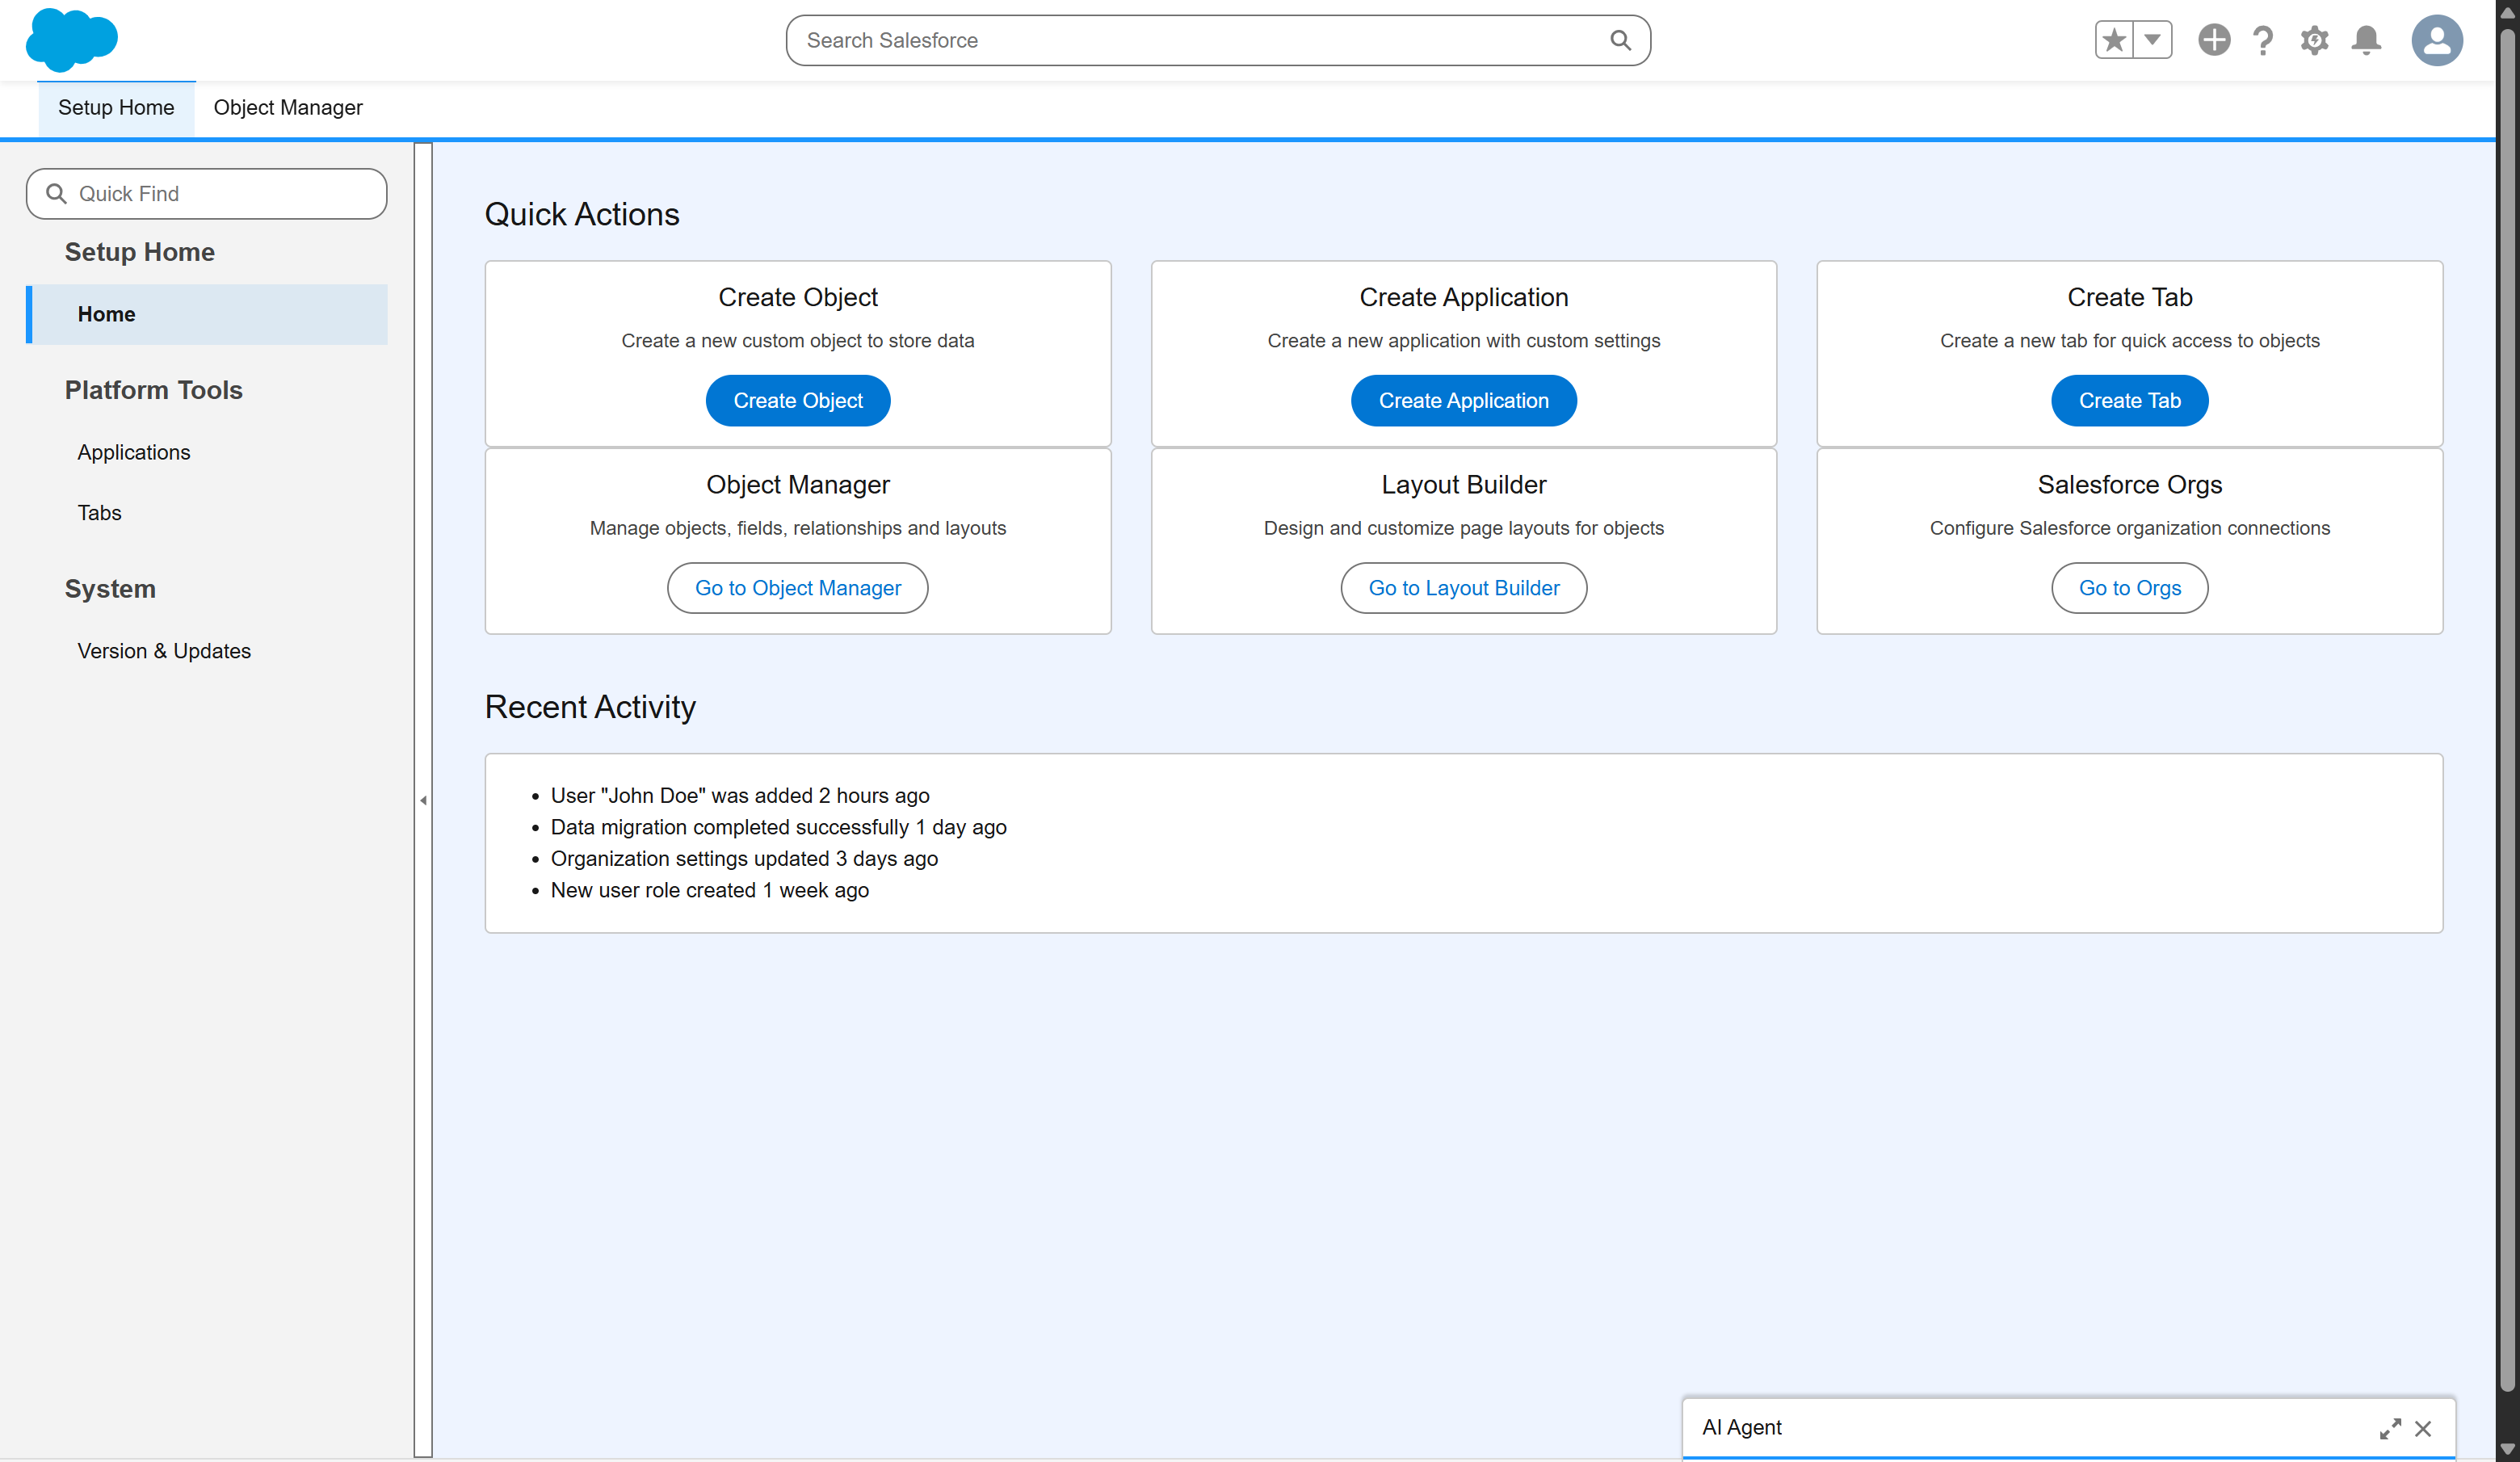Click the Salesforce cloud logo
The width and height of the screenshot is (2520, 1462).
[72, 40]
